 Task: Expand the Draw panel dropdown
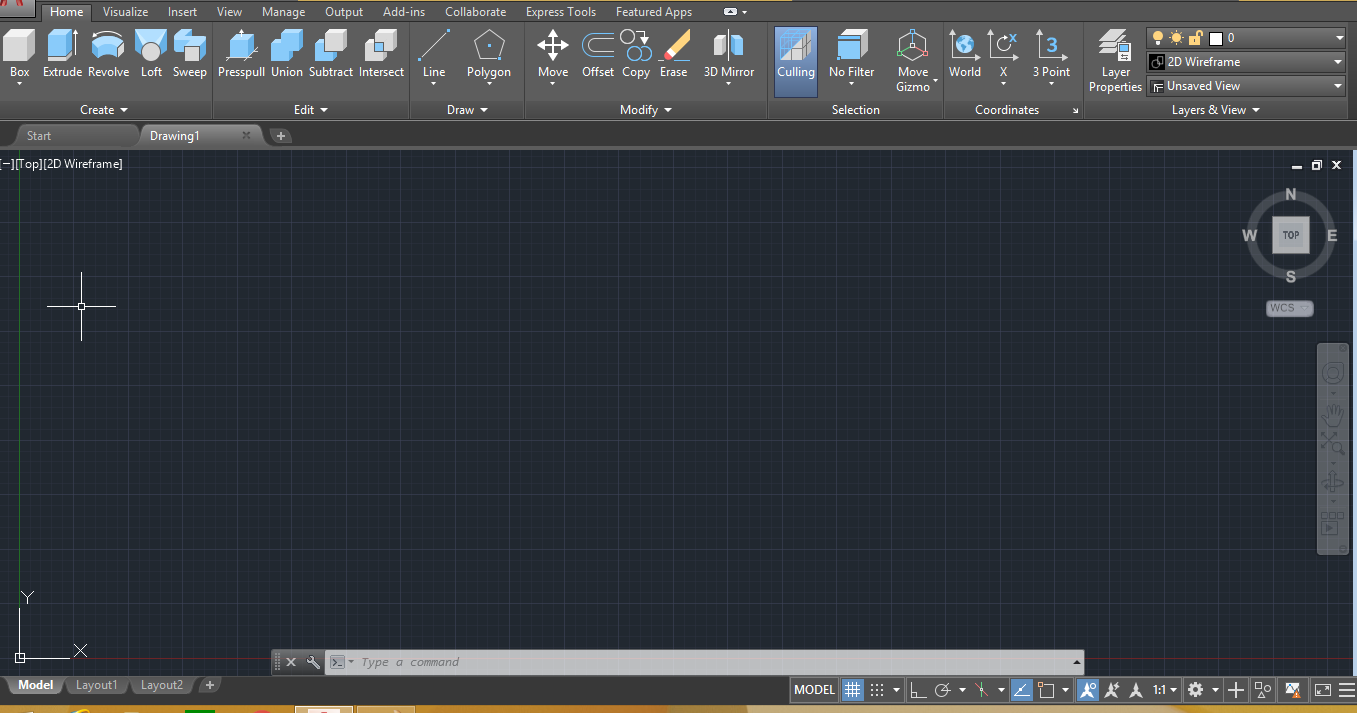[467, 110]
